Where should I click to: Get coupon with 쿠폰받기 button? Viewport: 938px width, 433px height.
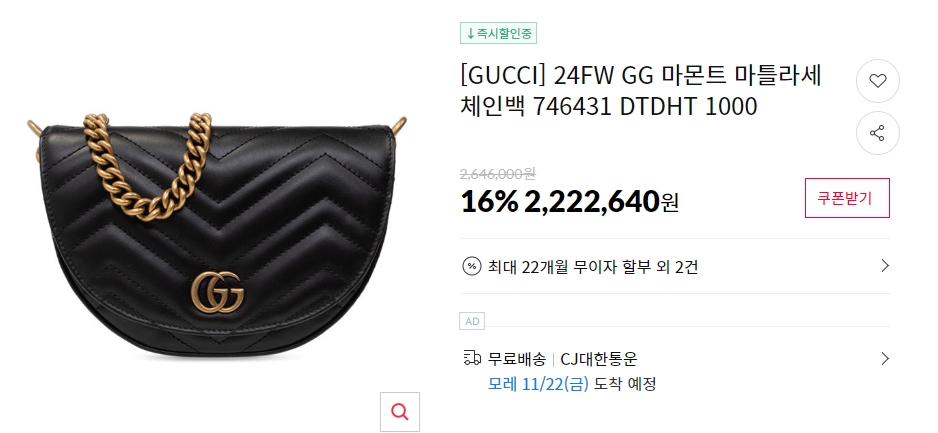click(x=847, y=198)
